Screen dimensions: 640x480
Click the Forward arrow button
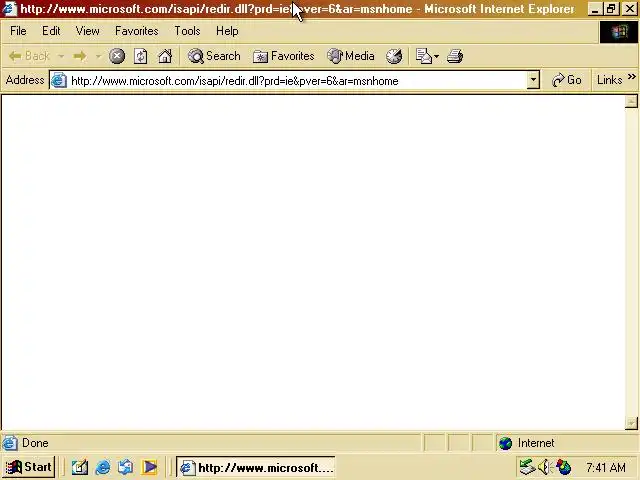[x=80, y=56]
